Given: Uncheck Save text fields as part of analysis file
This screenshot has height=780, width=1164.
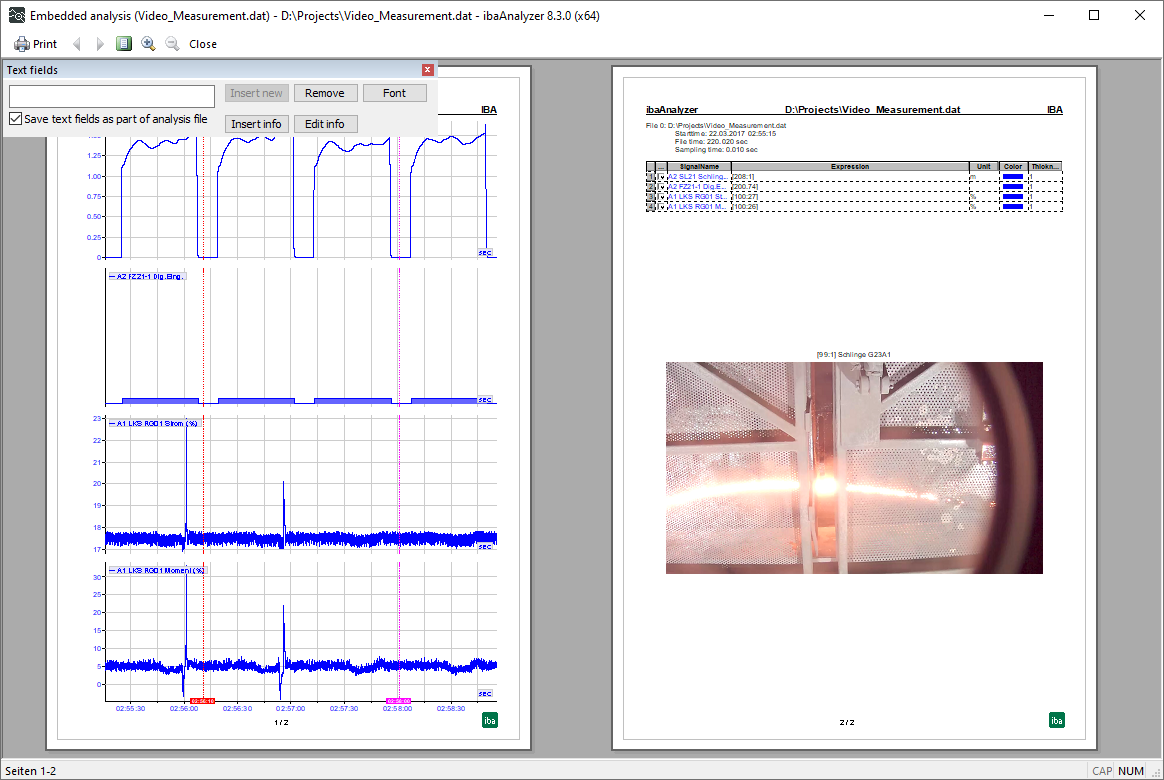Looking at the screenshot, I should 15,119.
